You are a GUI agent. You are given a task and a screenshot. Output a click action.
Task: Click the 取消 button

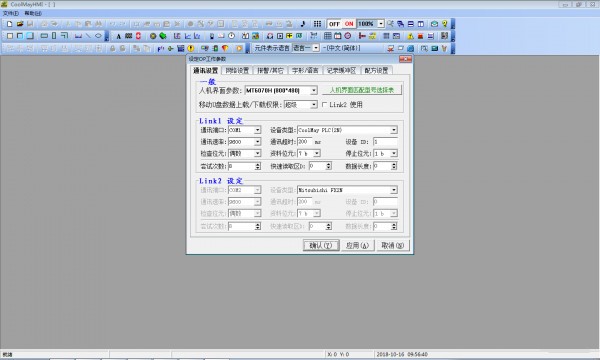pos(392,246)
